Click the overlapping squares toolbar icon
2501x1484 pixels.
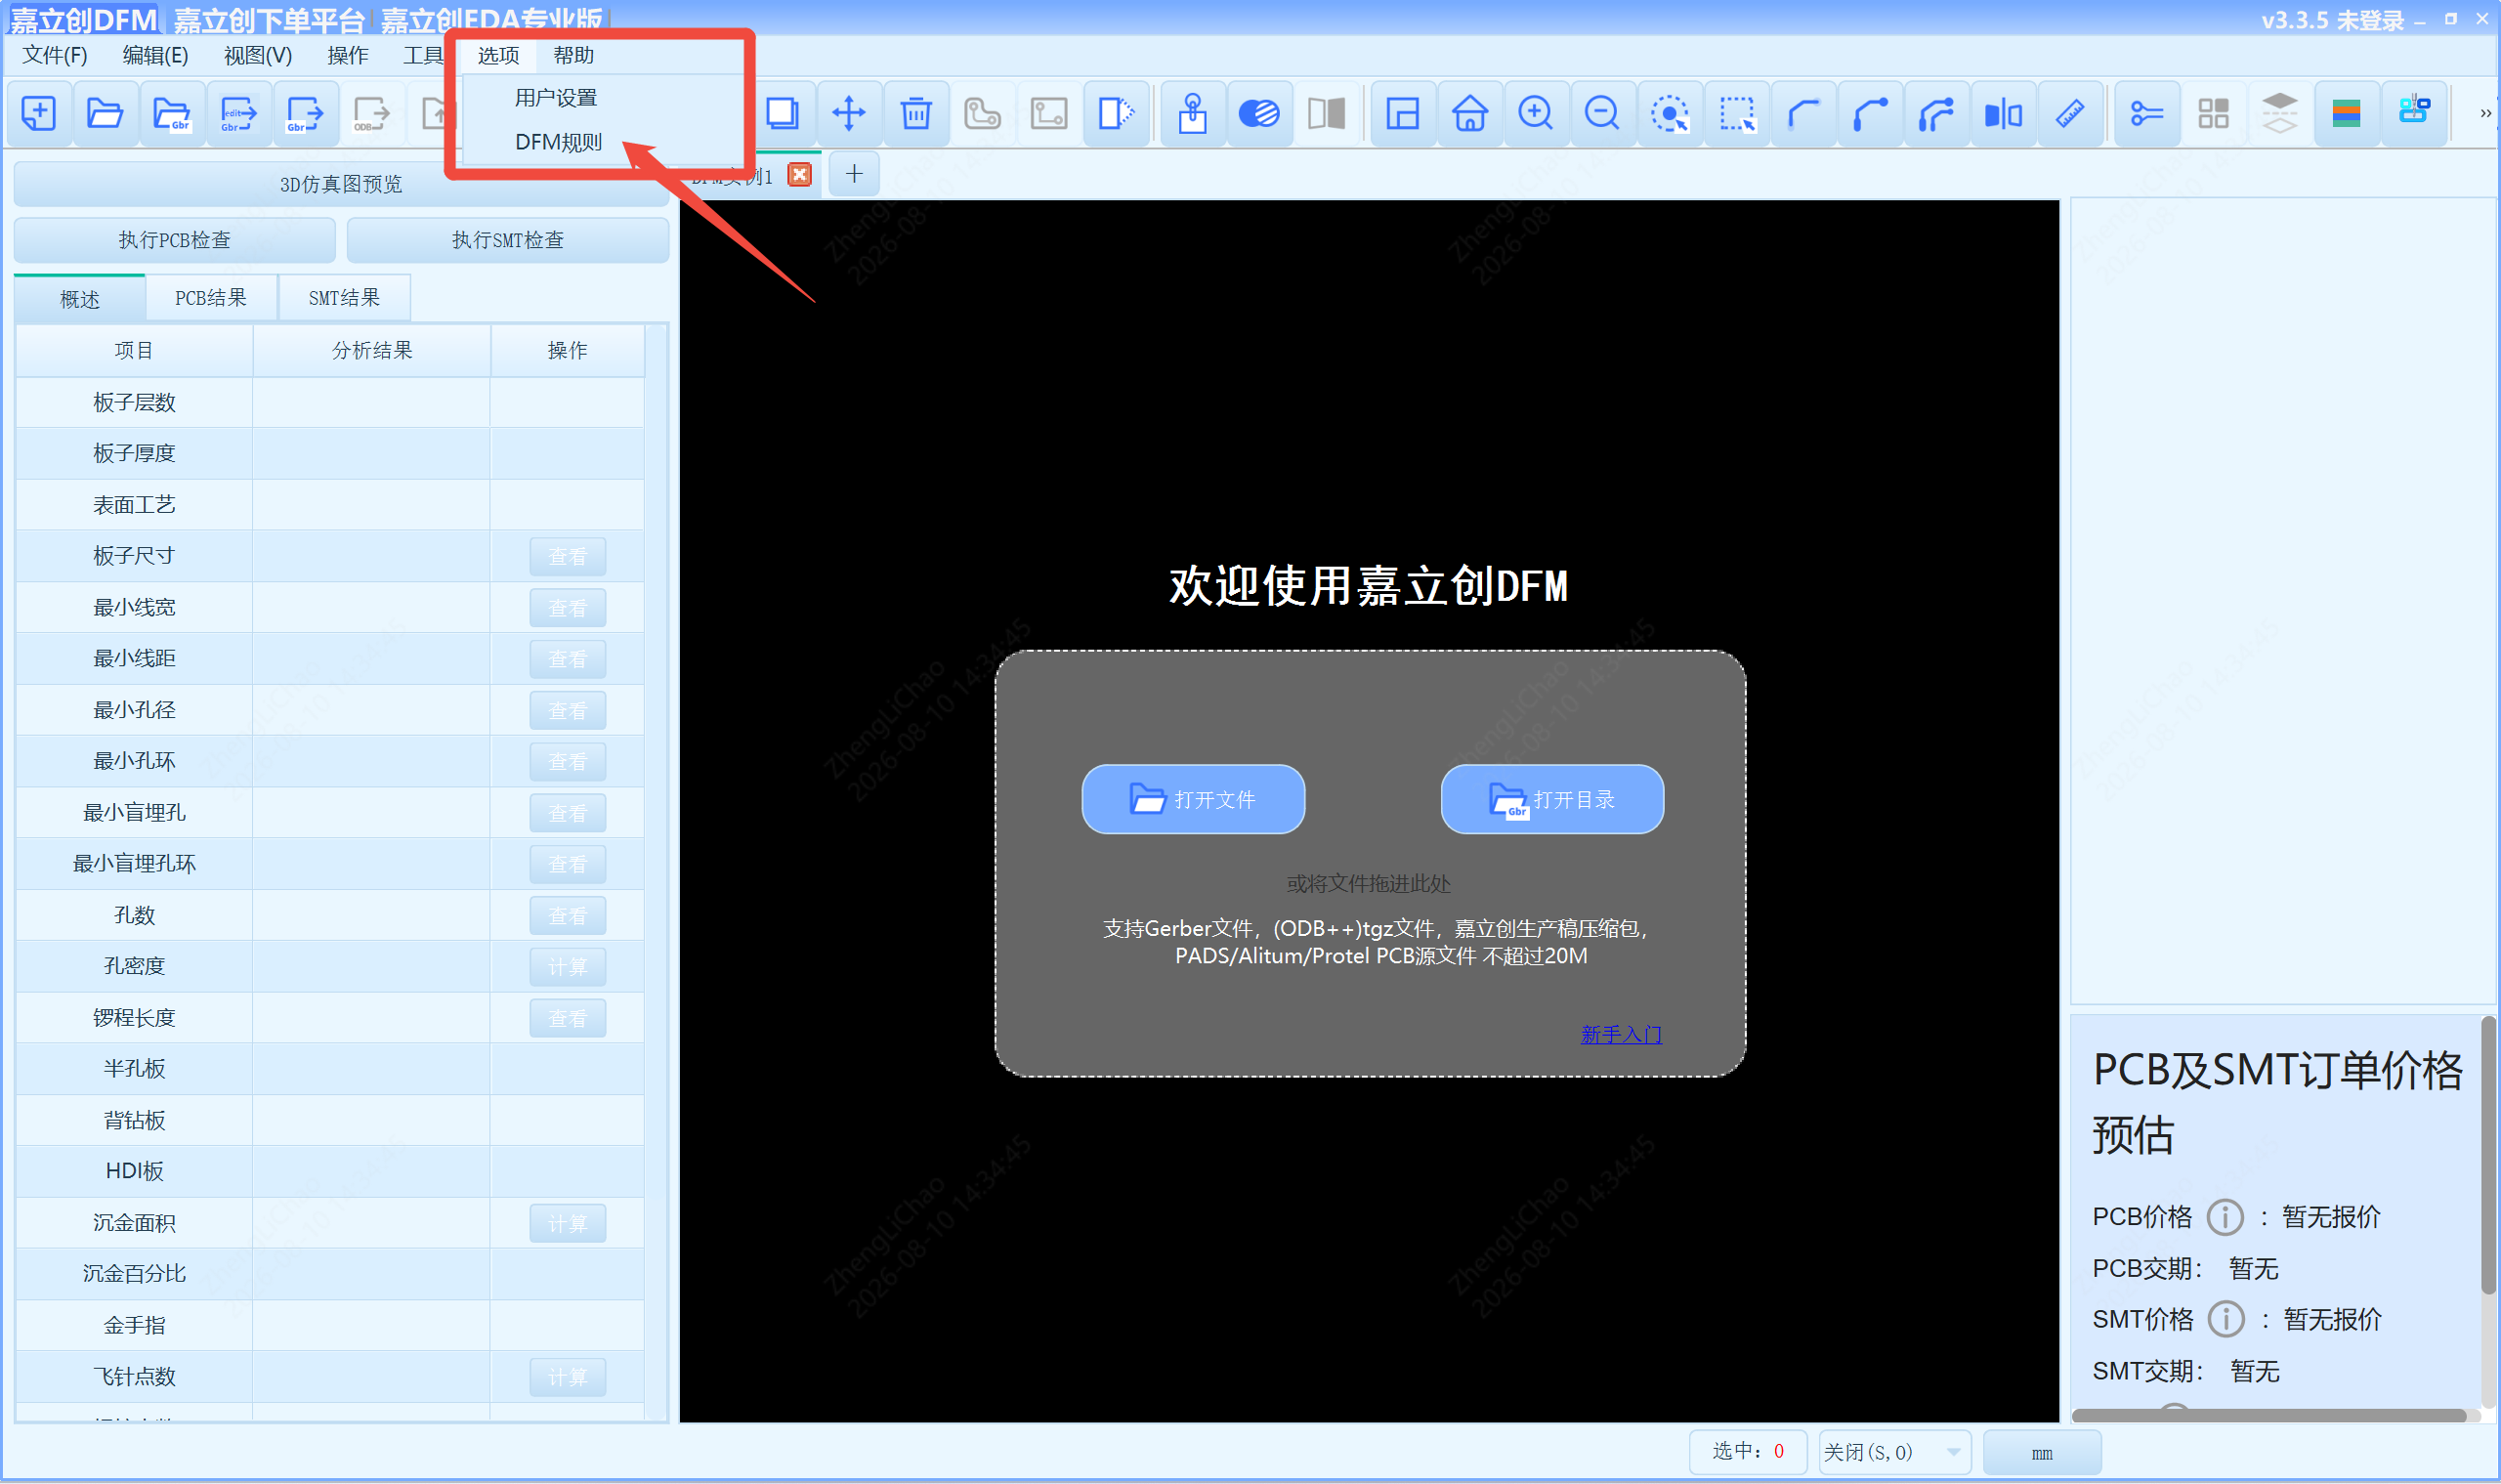pos(782,113)
